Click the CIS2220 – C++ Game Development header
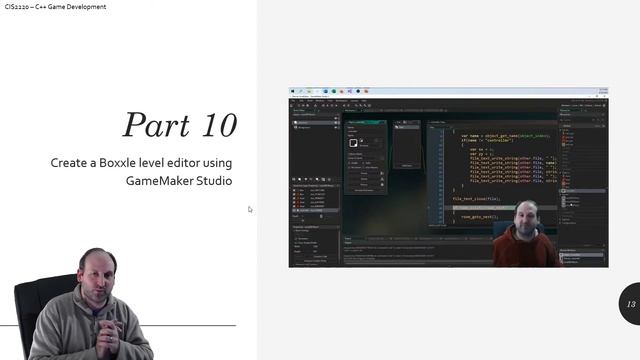Screen dimensions: 640x360 click(x=55, y=7)
